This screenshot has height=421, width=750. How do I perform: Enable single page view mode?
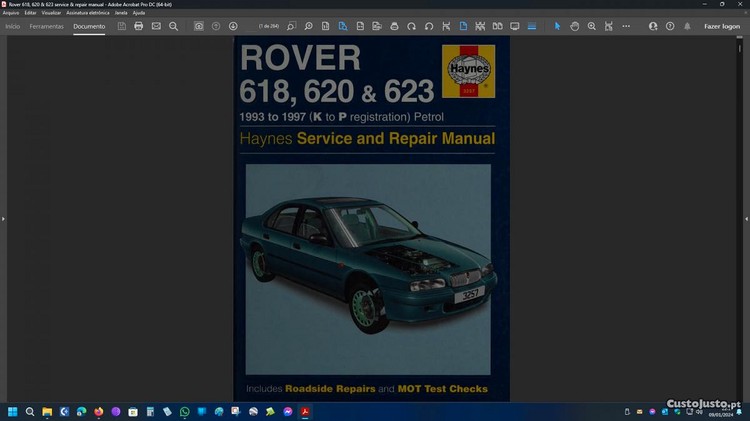(462, 26)
